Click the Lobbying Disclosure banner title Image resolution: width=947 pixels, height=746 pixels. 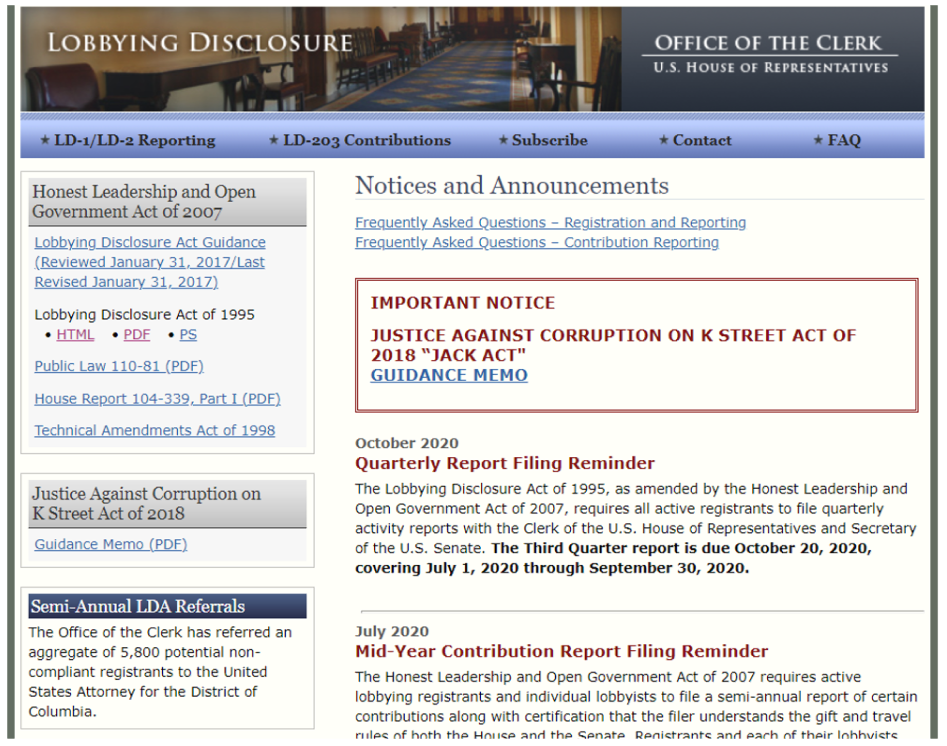click(x=200, y=43)
